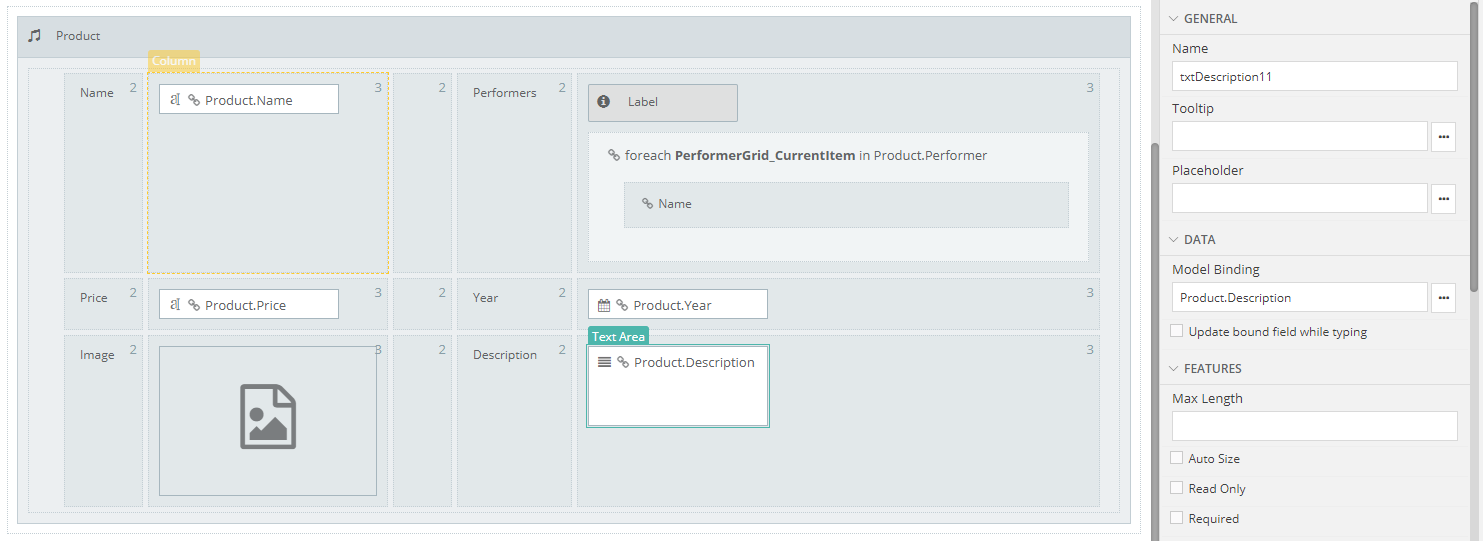The width and height of the screenshot is (1483, 541).
Task: Click the link icon beside the foreach PerformerGrid_CurrentItem text
Action: [614, 155]
